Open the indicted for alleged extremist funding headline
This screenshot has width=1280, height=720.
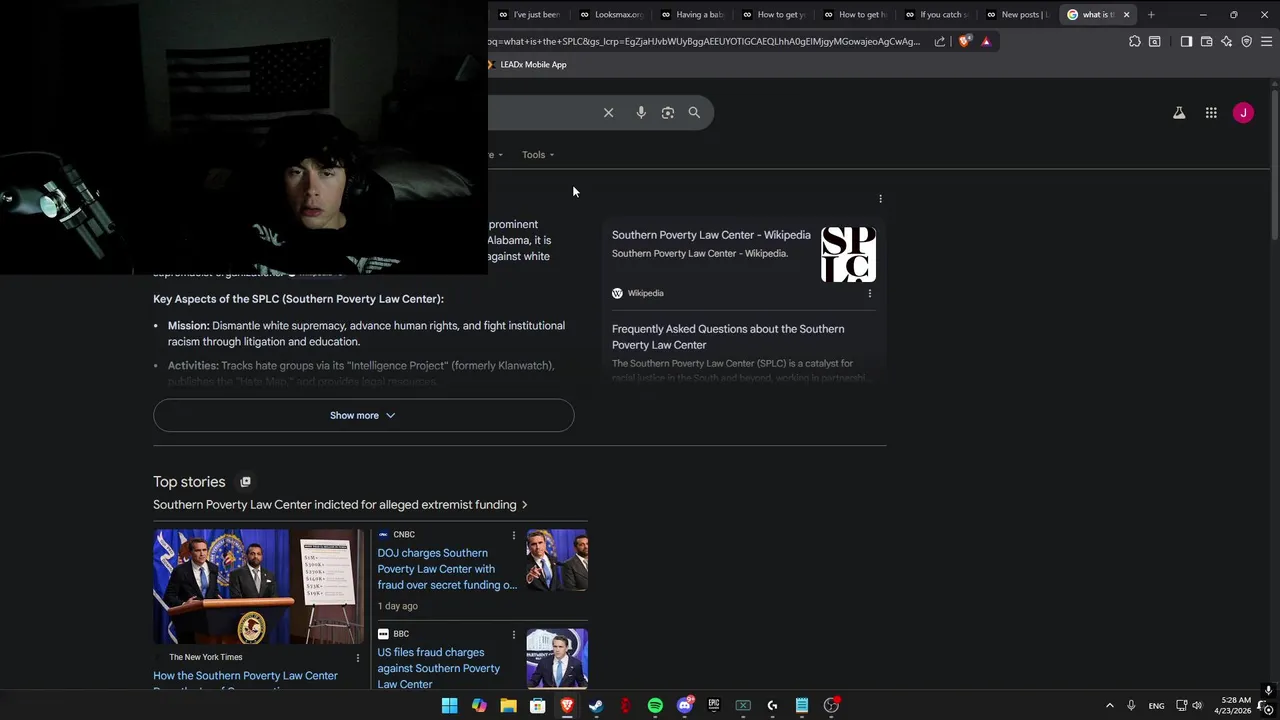[340, 505]
